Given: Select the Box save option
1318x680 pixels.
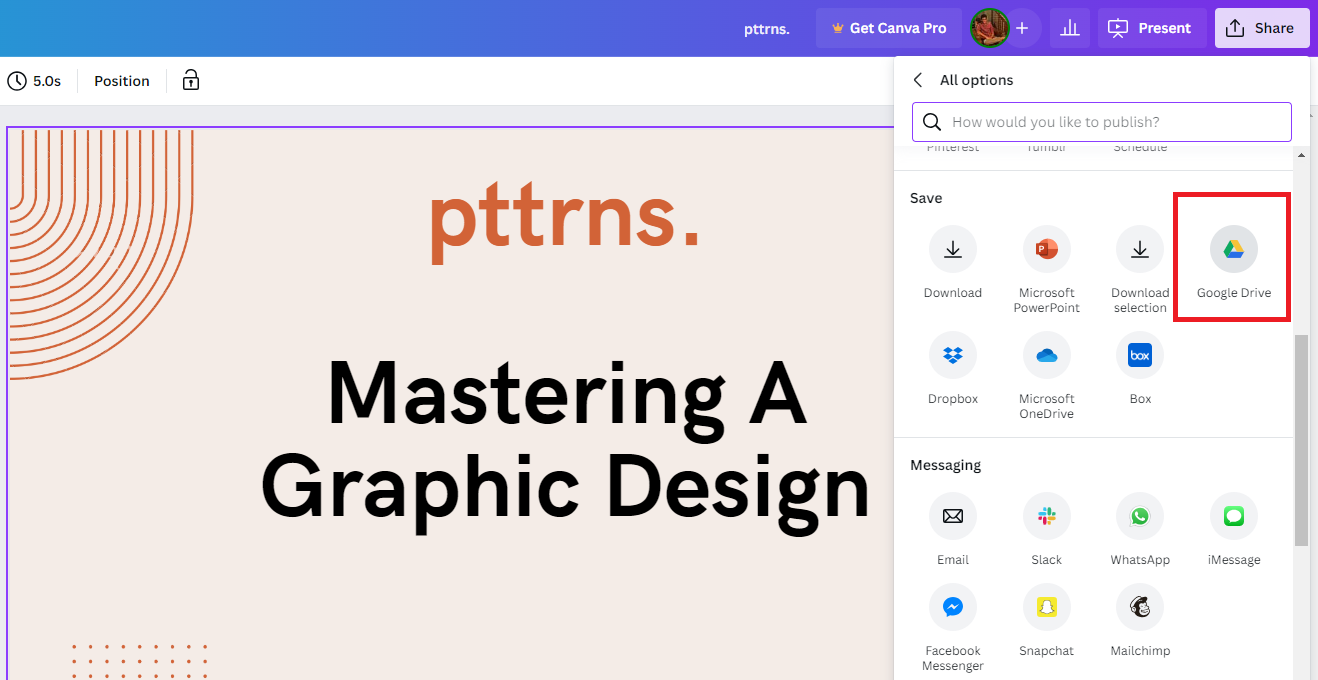Looking at the screenshot, I should [x=1140, y=355].
